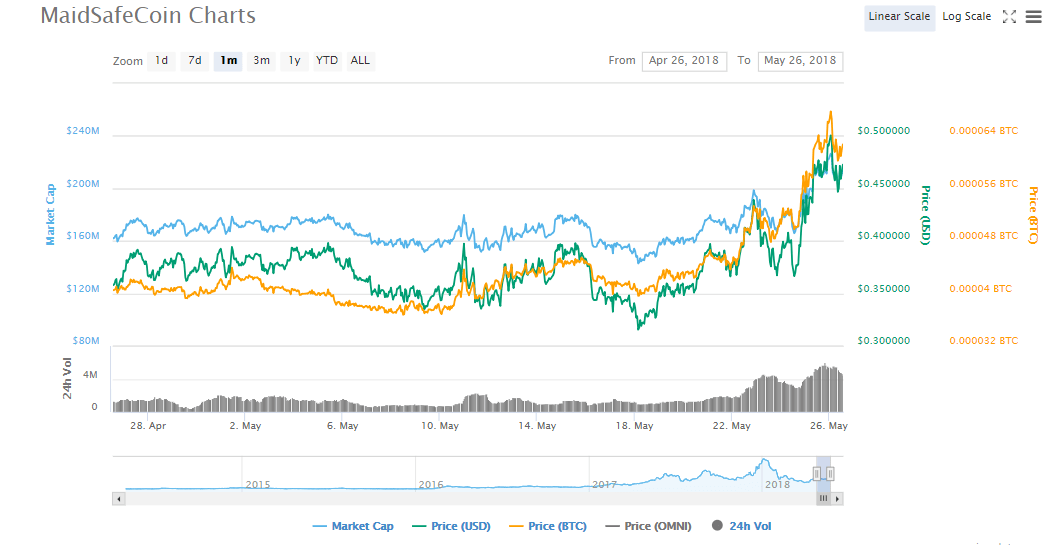Image resolution: width=1053 pixels, height=545 pixels.
Task: Select the 3m zoom range
Action: pos(261,61)
